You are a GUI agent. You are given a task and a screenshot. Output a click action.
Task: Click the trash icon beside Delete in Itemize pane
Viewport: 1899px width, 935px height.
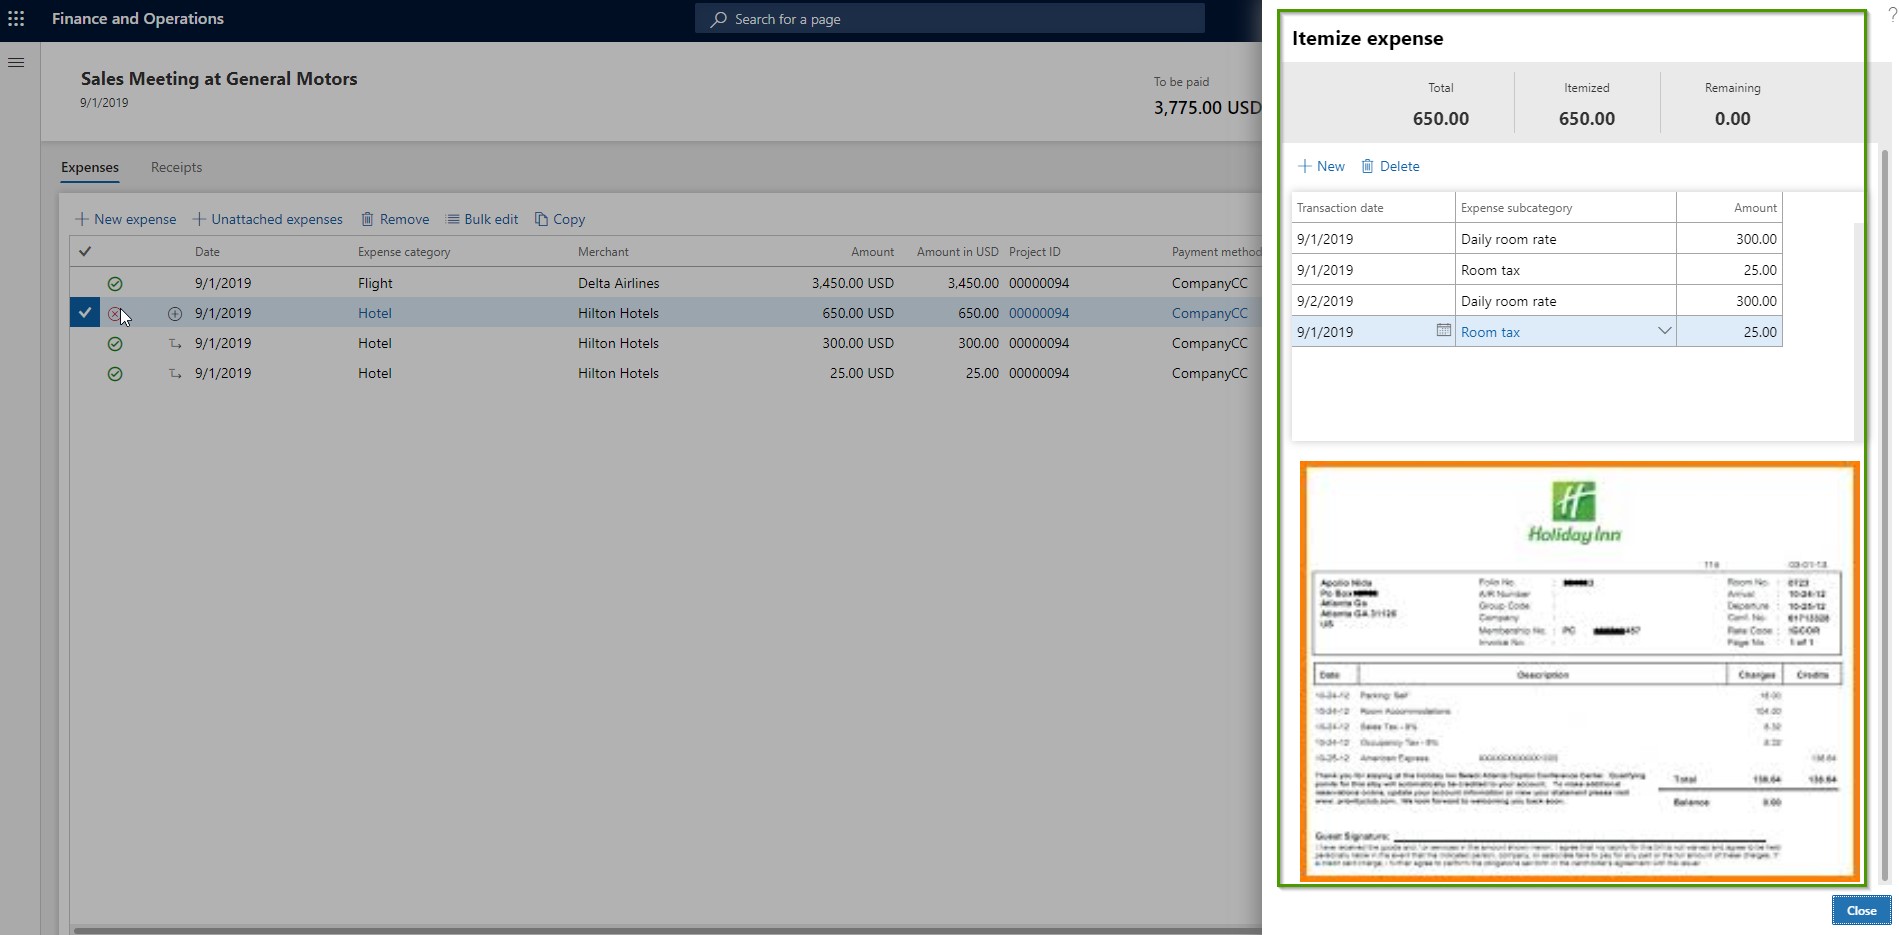click(x=1367, y=166)
